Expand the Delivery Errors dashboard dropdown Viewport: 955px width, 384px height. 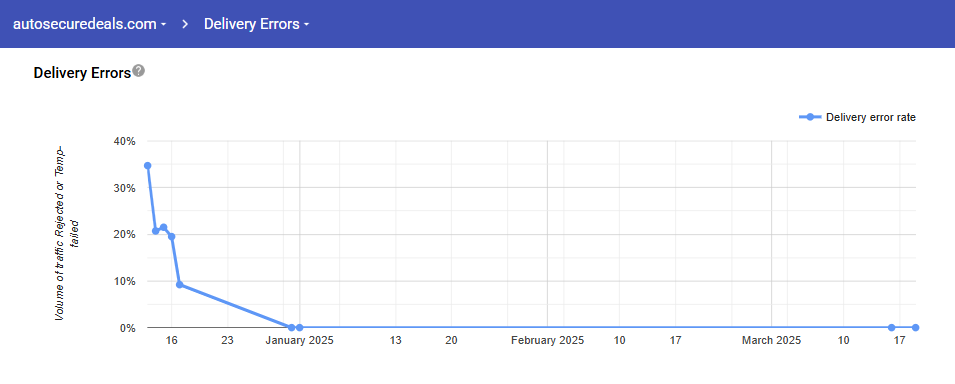coord(256,24)
